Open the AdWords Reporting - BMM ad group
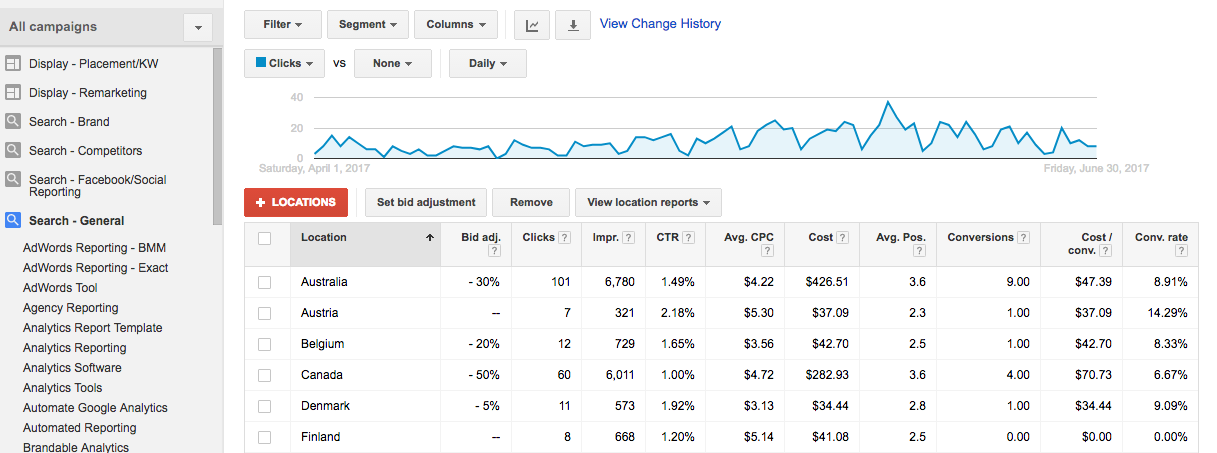Screen dimensions: 1217x453 [x=94, y=248]
